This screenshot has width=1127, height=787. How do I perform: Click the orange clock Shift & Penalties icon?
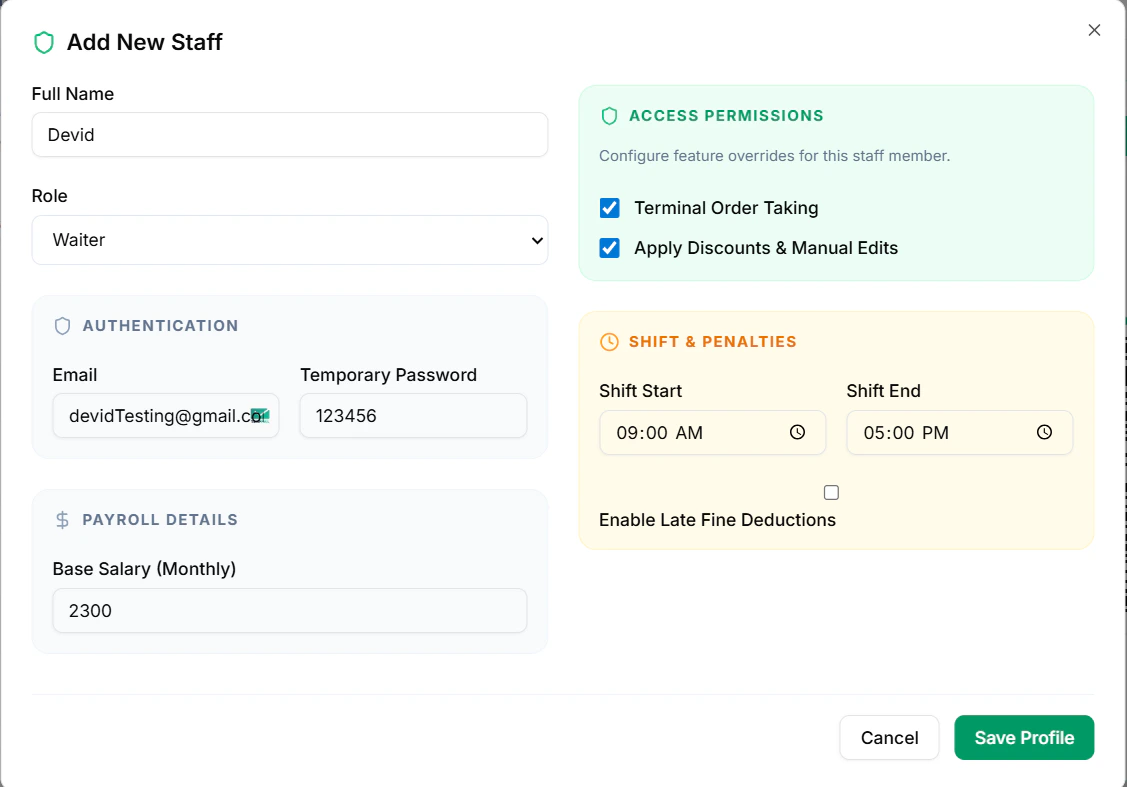[609, 342]
